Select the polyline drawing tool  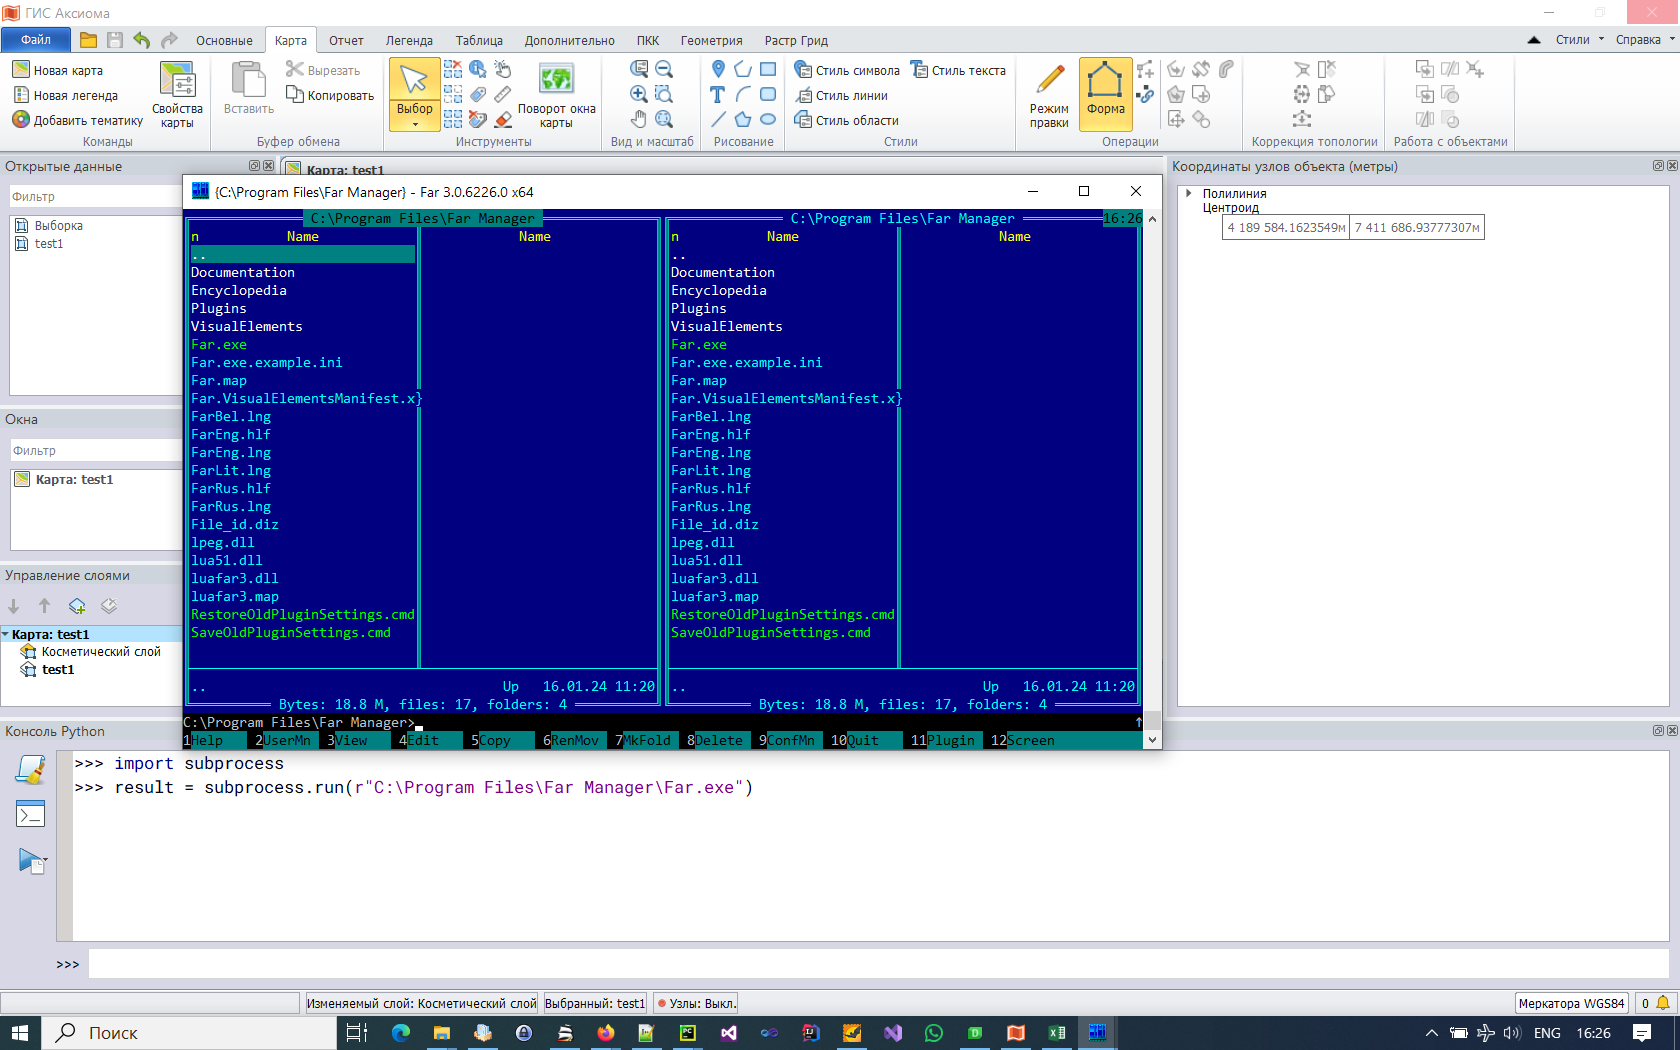click(x=743, y=69)
